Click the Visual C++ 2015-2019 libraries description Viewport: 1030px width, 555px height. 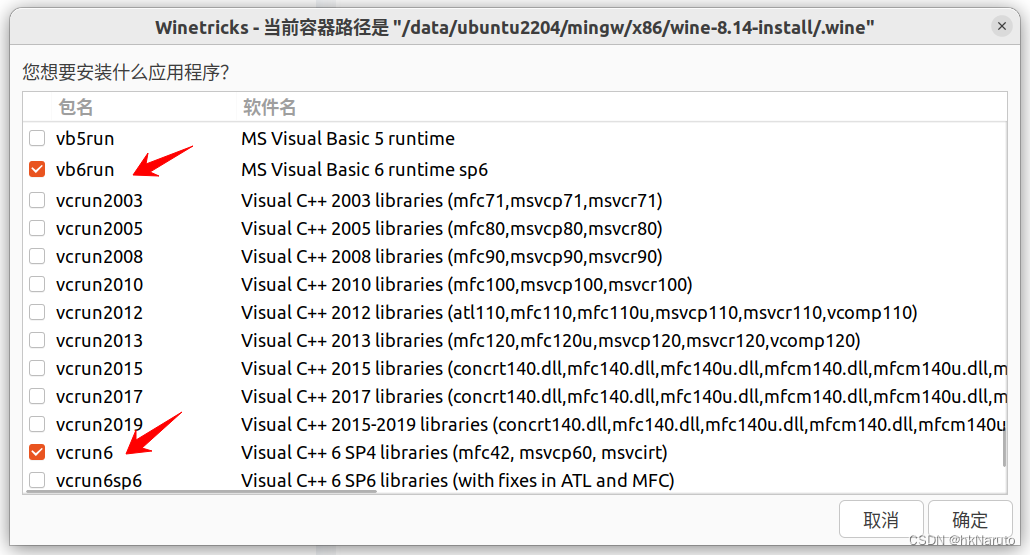(623, 424)
